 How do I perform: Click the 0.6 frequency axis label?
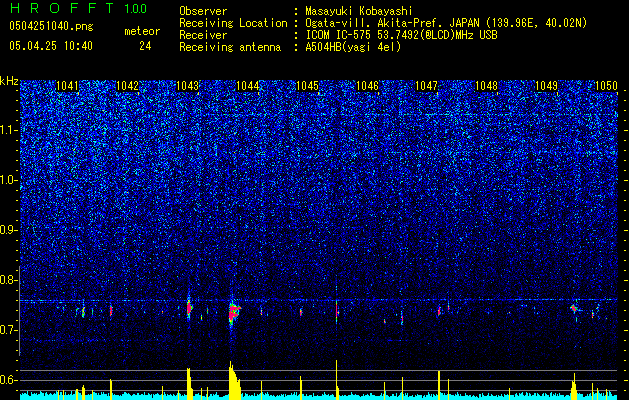[9, 380]
